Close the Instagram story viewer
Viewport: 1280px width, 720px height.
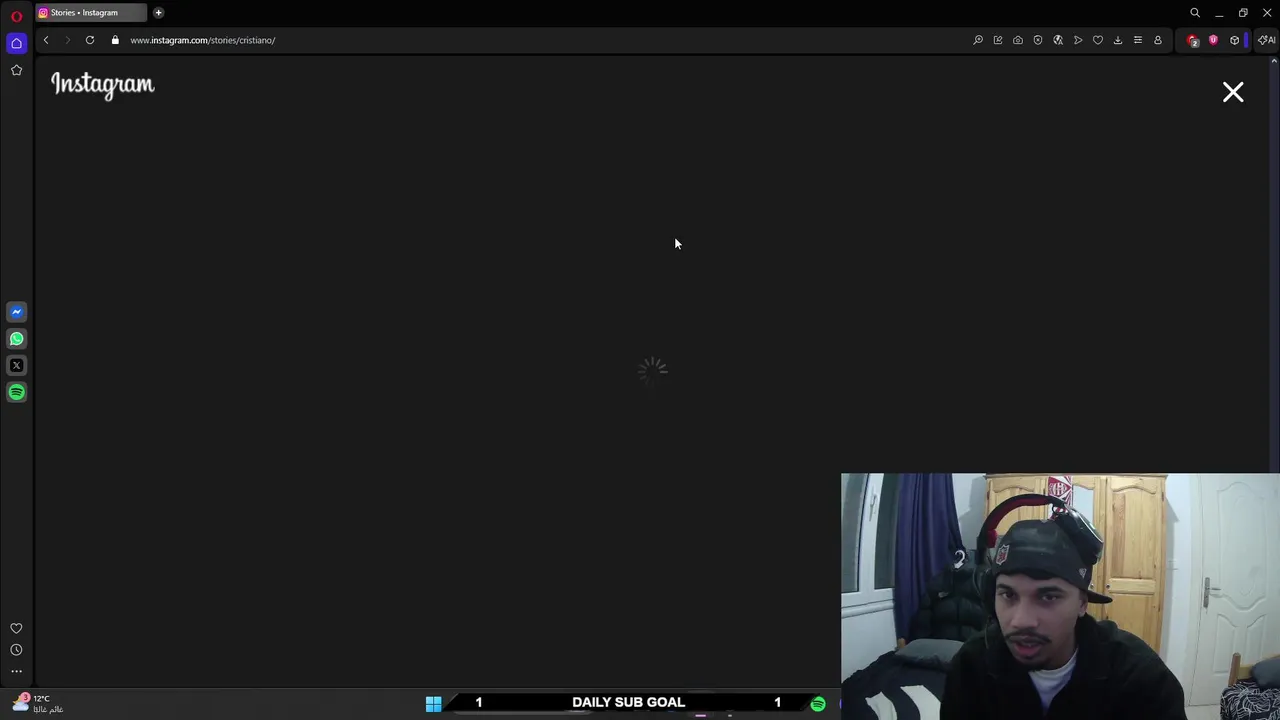click(x=1233, y=92)
